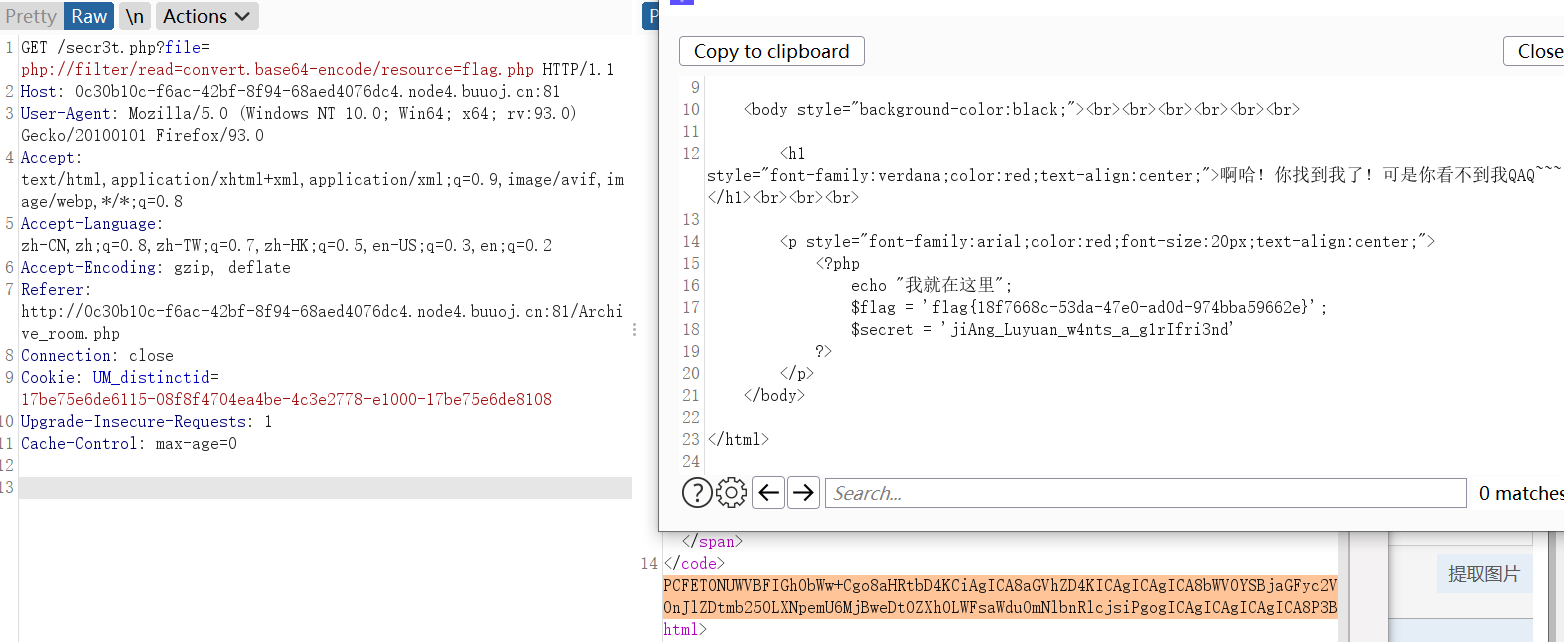Click the User-Agent header name
The image size is (1564, 642).
[68, 113]
